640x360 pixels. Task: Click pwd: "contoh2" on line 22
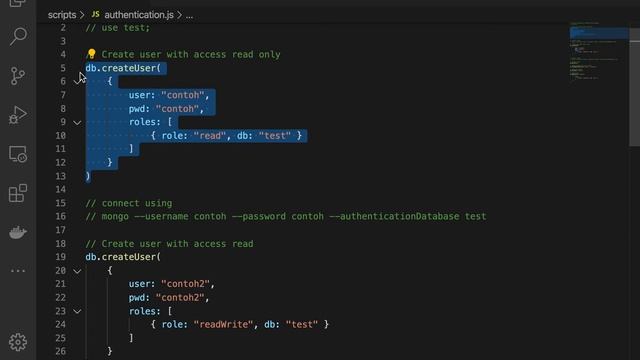169,298
